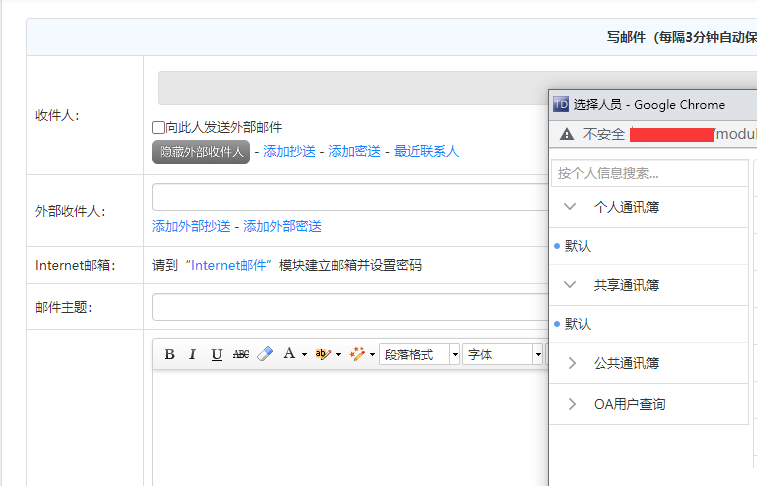757x486 pixels.
Task: Open the 最近联系人 link
Action: (426, 152)
